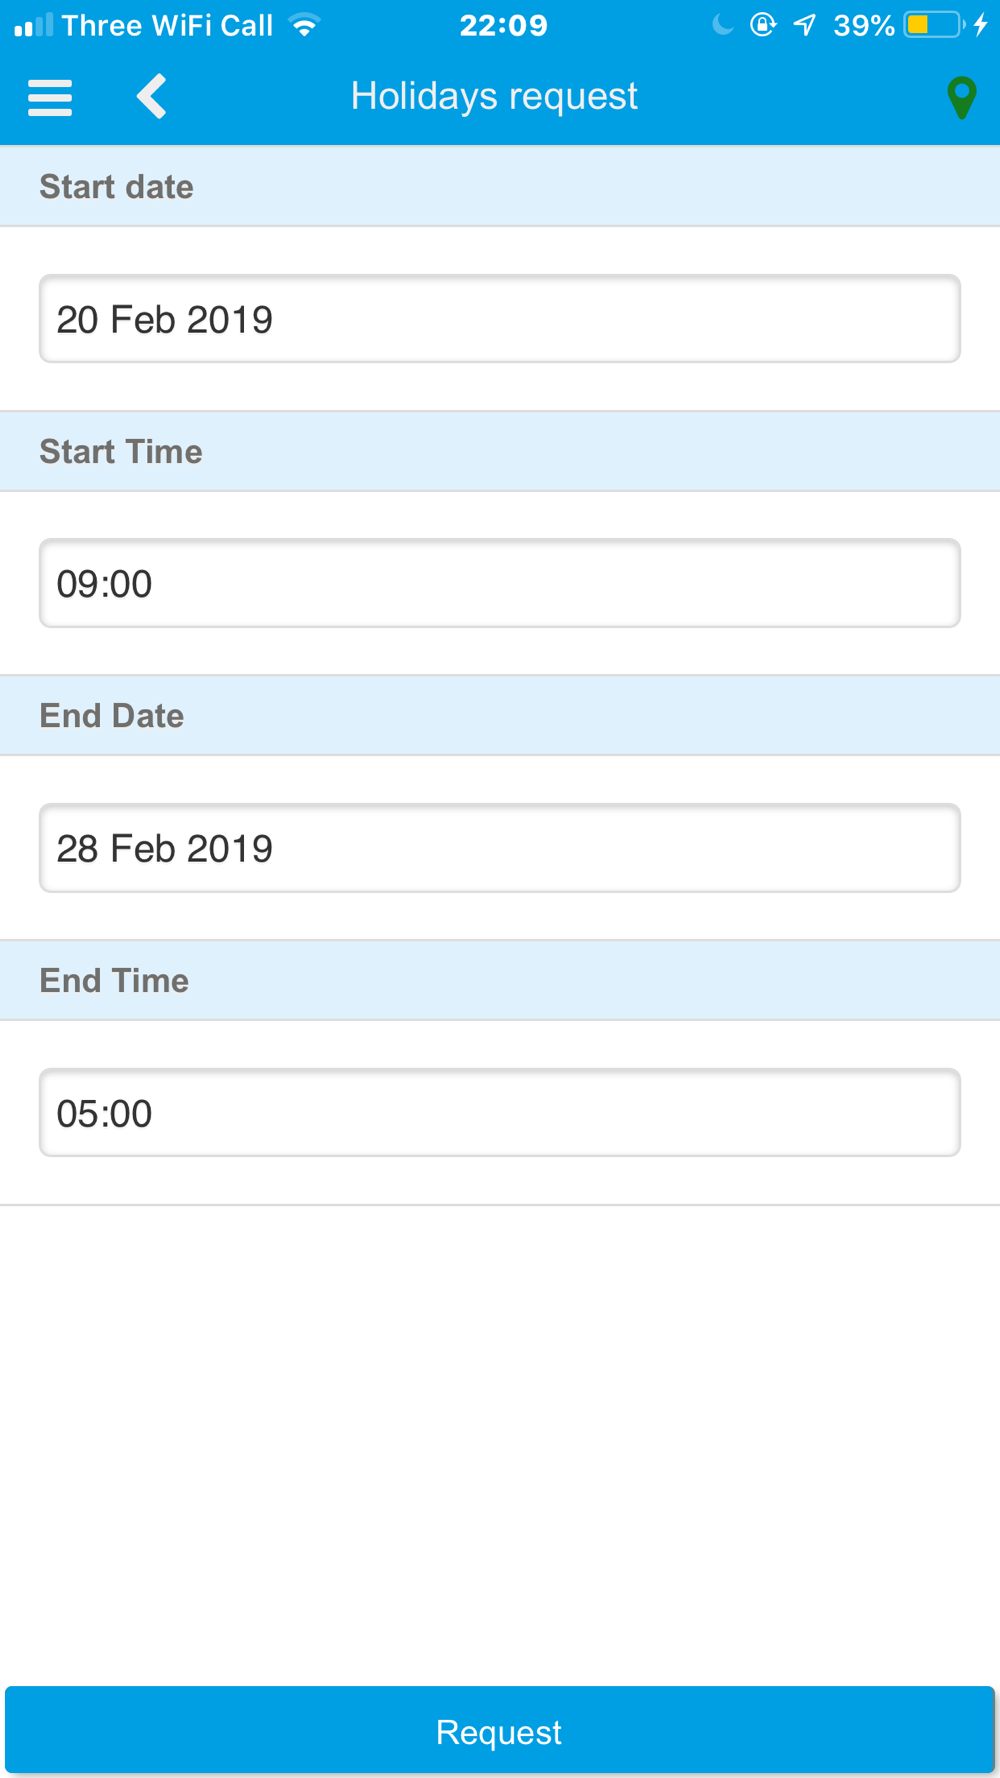Open the Start Time picker showing 09:00
The width and height of the screenshot is (1000, 1778).
(500, 583)
